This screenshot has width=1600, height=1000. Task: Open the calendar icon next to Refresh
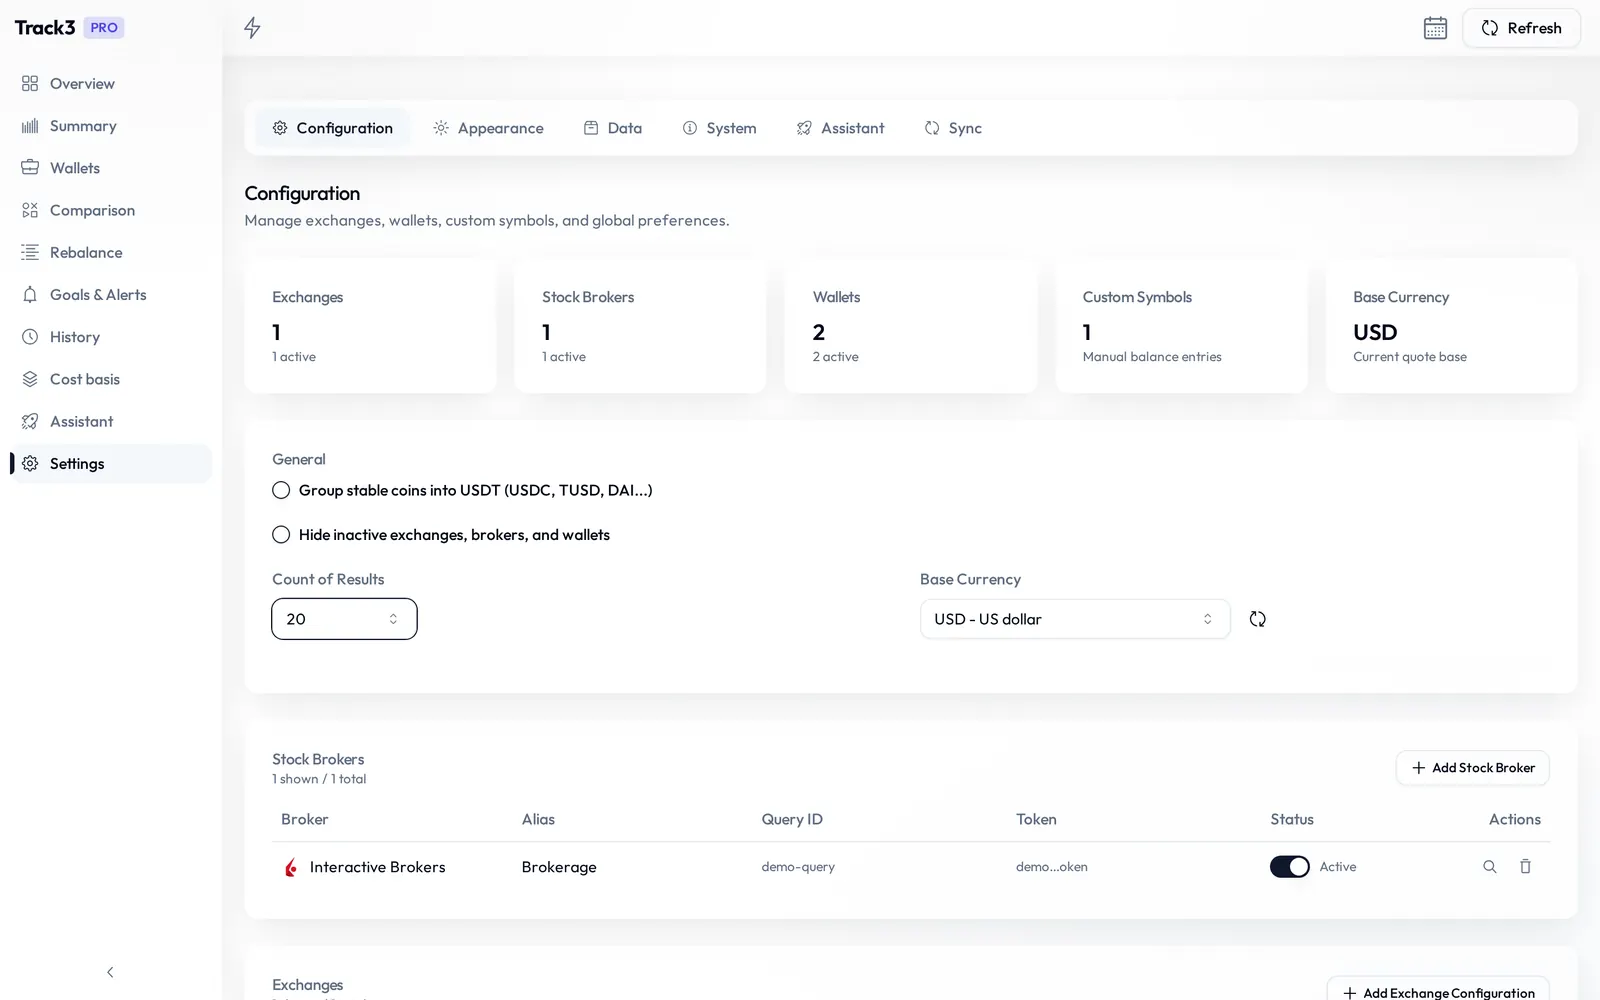[1435, 28]
